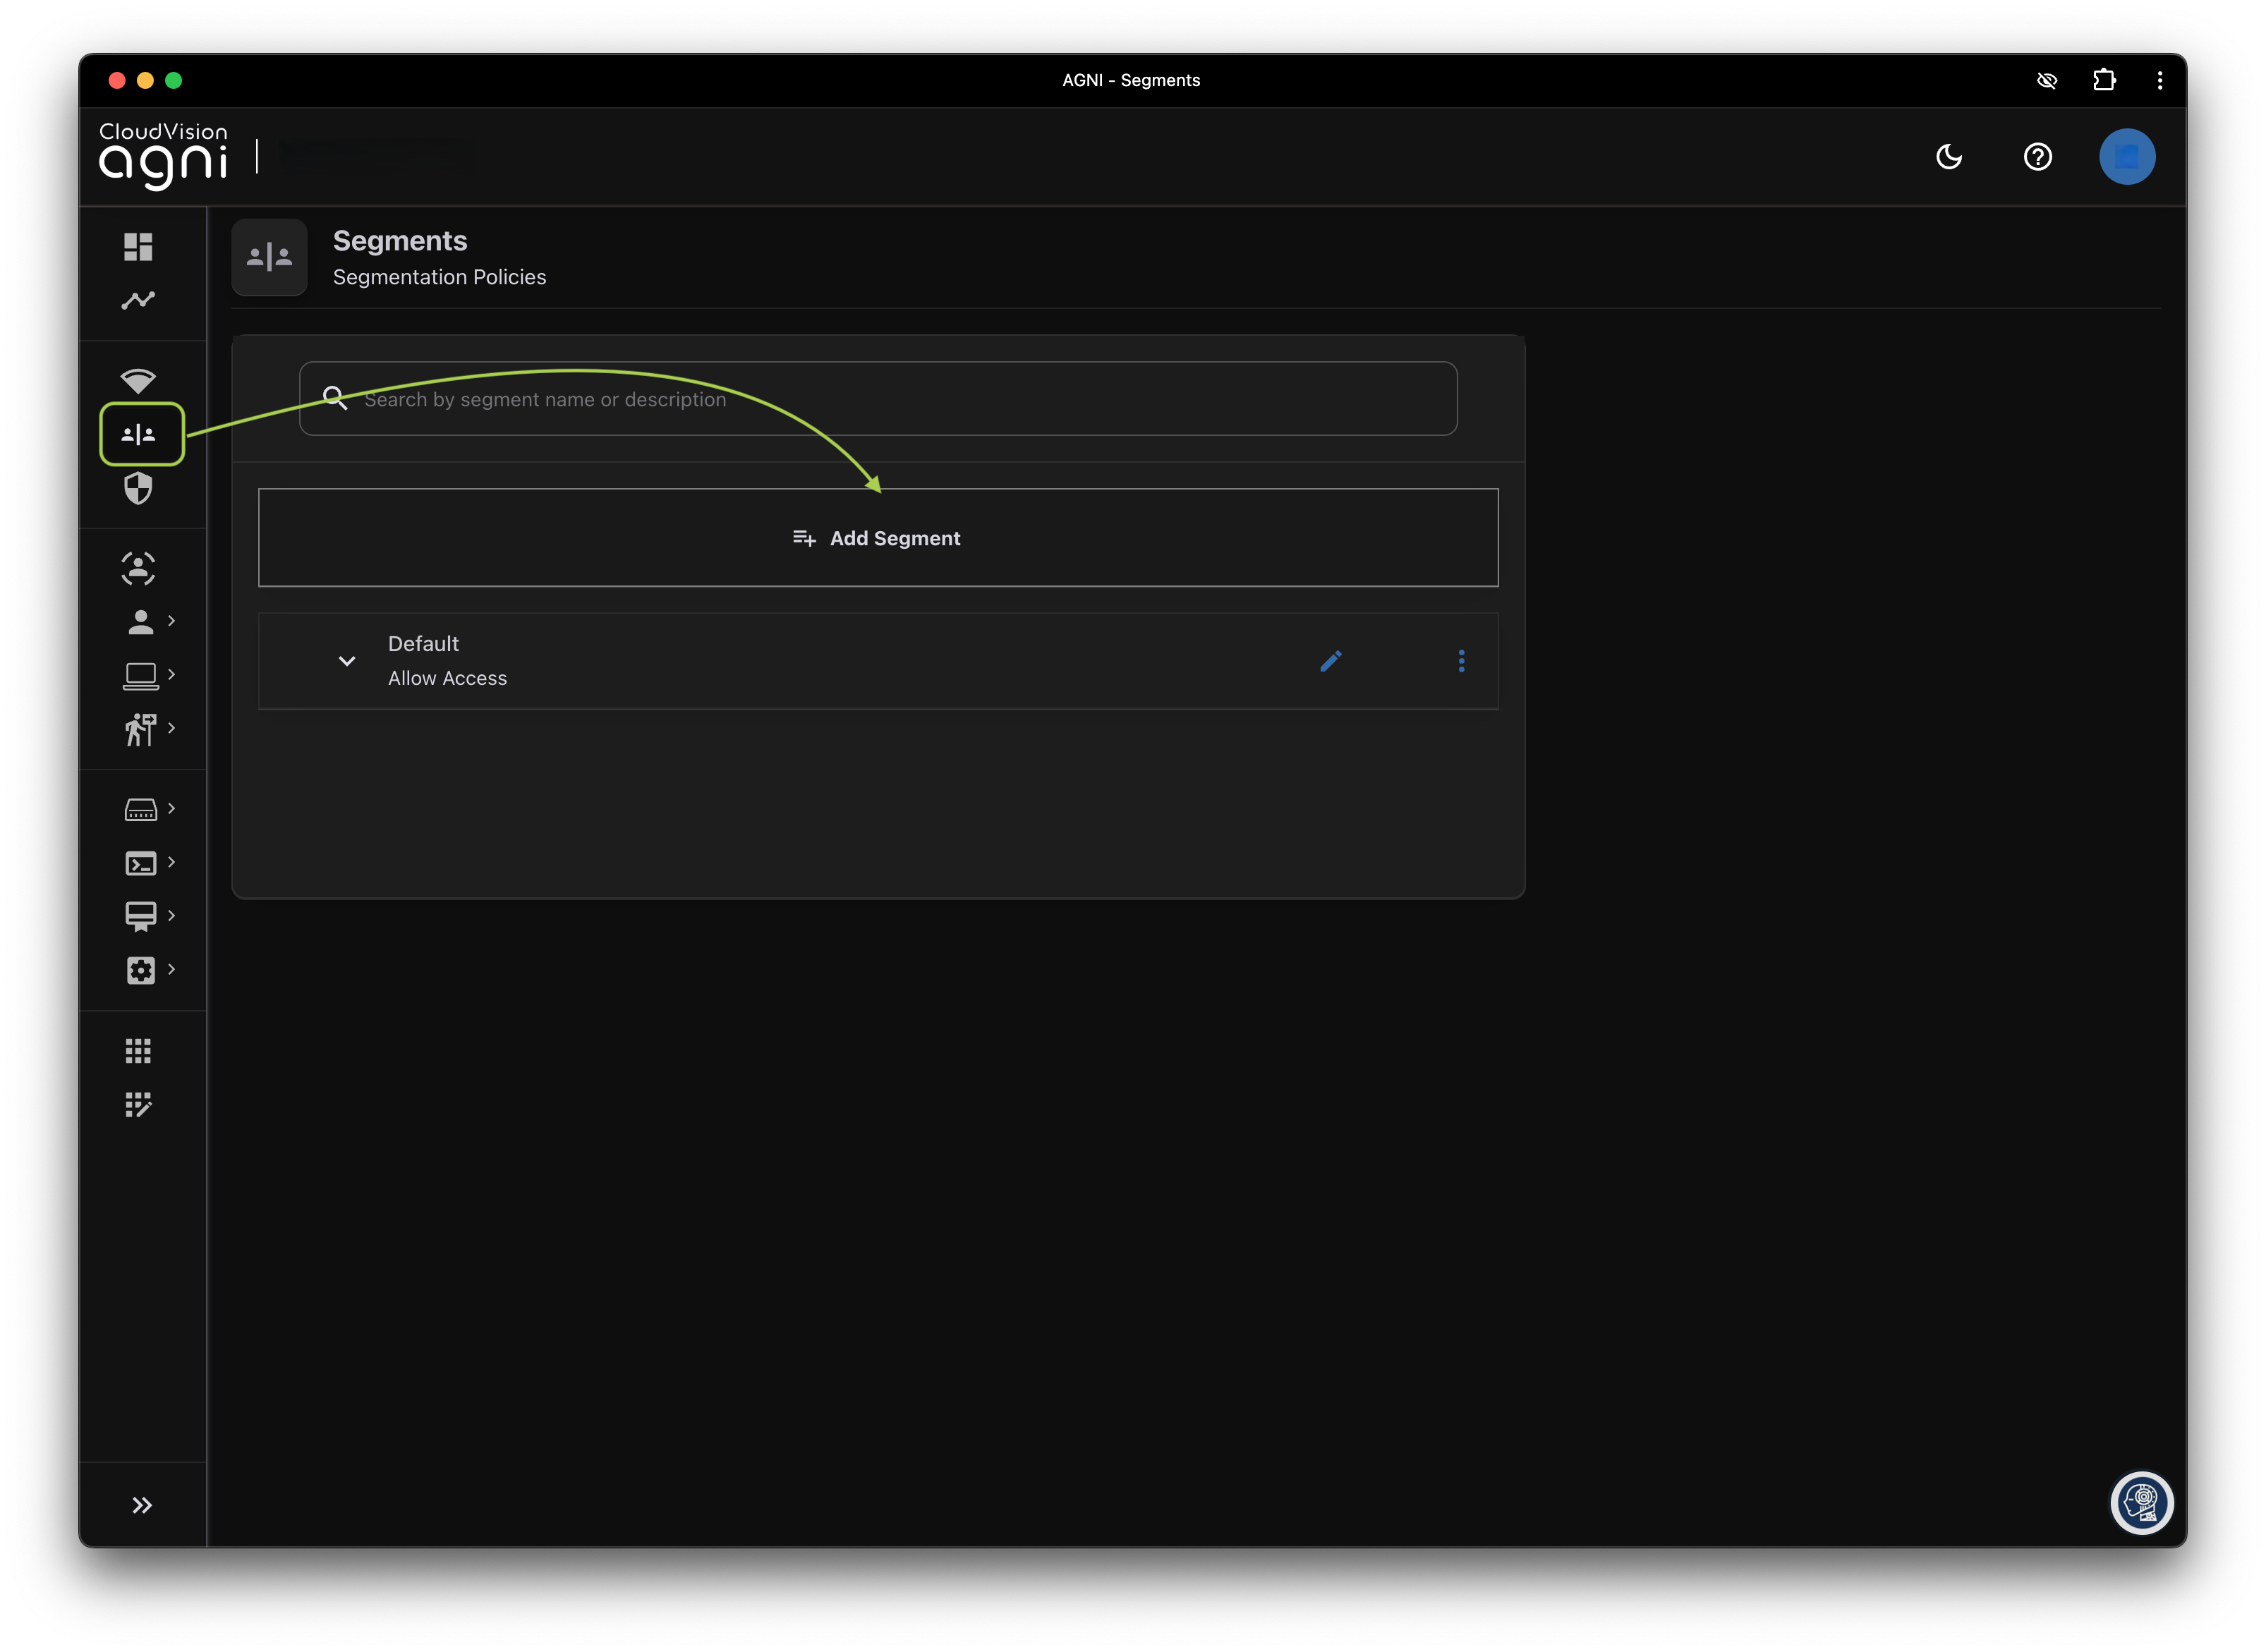Image resolution: width=2266 pixels, height=1652 pixels.
Task: Open the shield ACL sidebar icon
Action: [x=138, y=488]
